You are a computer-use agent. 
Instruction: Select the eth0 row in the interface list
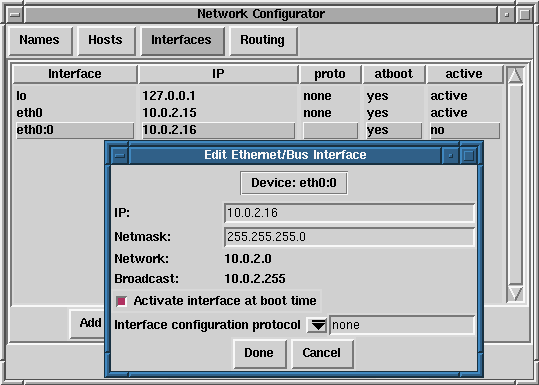pyautogui.click(x=258, y=113)
